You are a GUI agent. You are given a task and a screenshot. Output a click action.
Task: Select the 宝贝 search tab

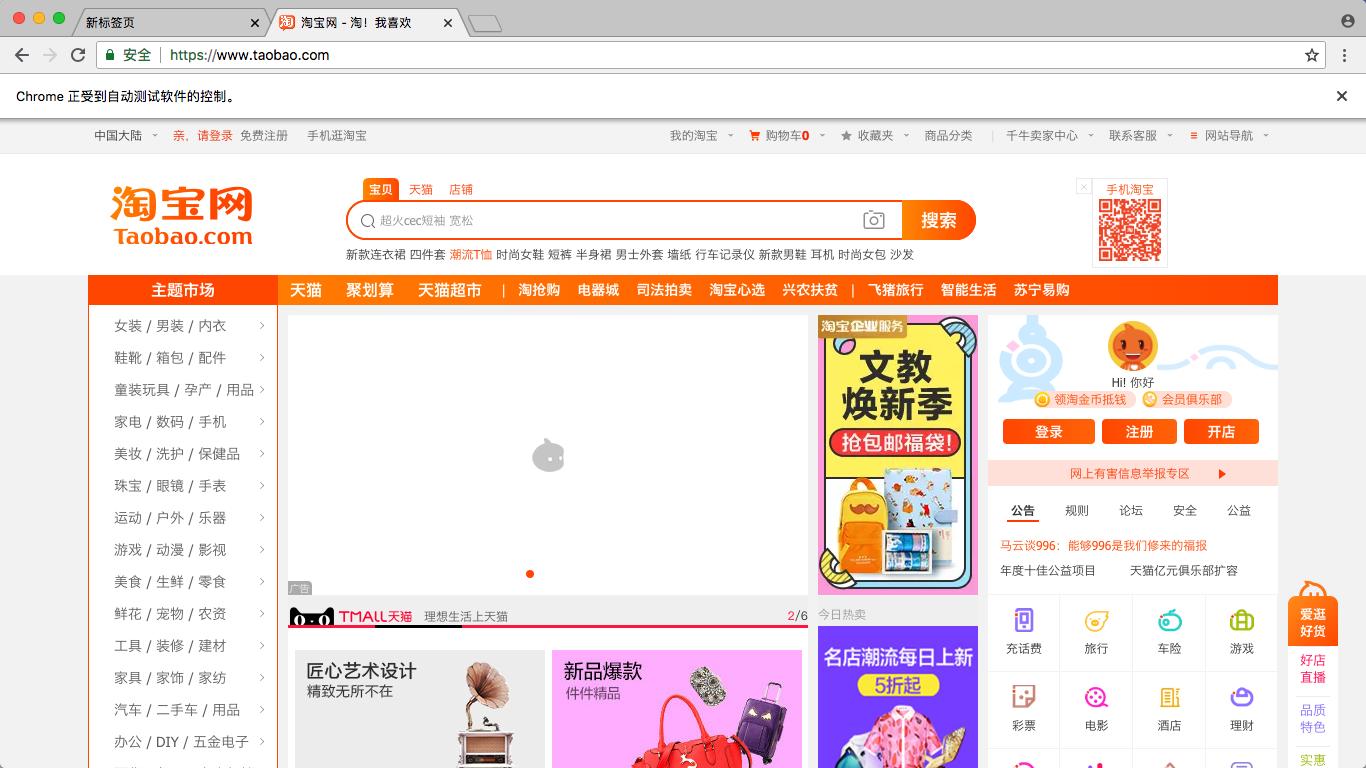(381, 189)
